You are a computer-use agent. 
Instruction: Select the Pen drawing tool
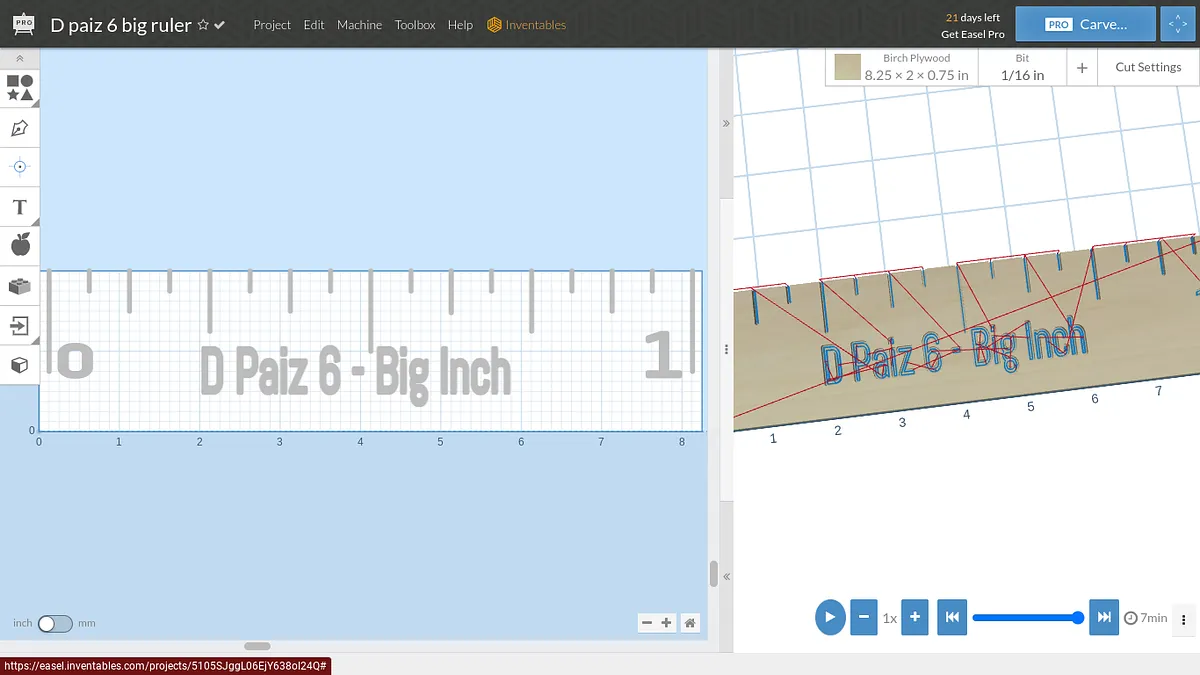pos(20,128)
